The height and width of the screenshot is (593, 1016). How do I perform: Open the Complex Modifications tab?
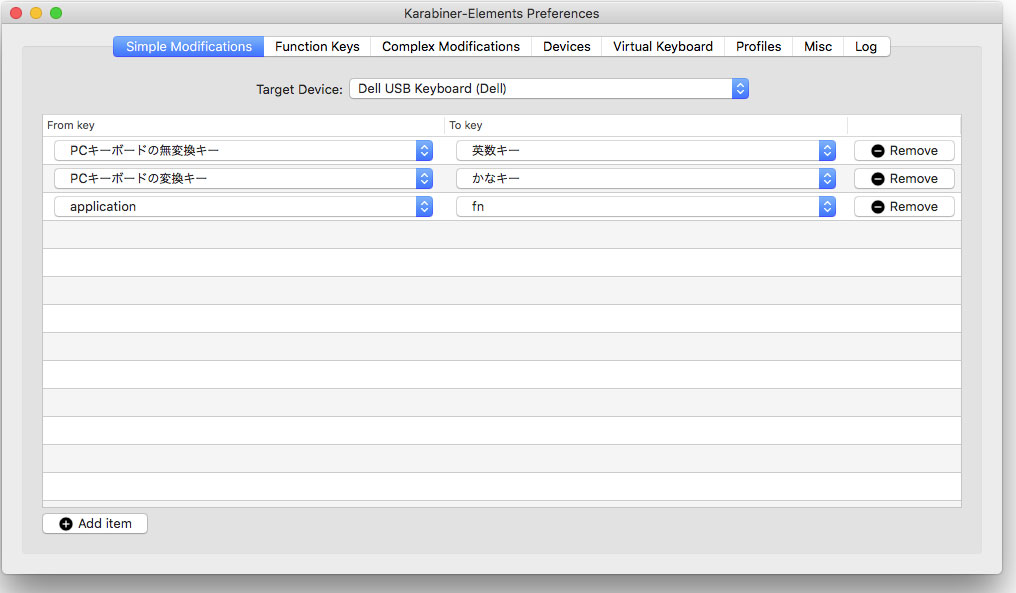point(451,47)
